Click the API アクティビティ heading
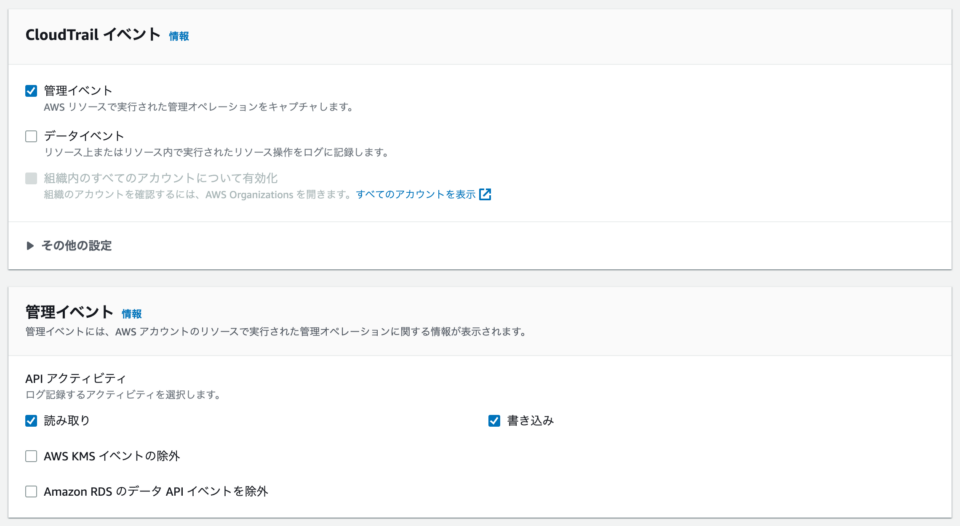 [75, 378]
